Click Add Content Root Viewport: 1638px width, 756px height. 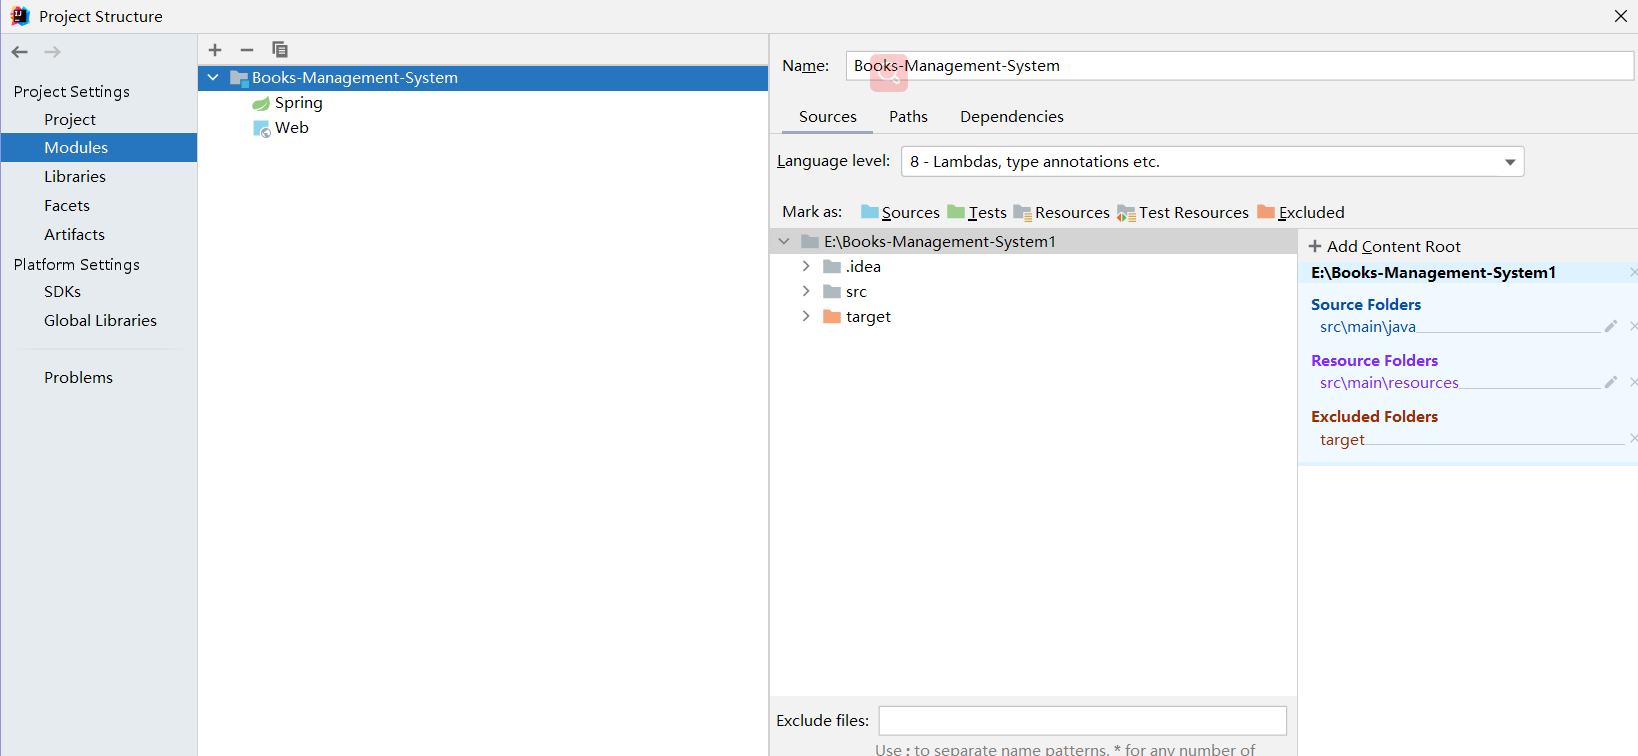pos(1385,246)
